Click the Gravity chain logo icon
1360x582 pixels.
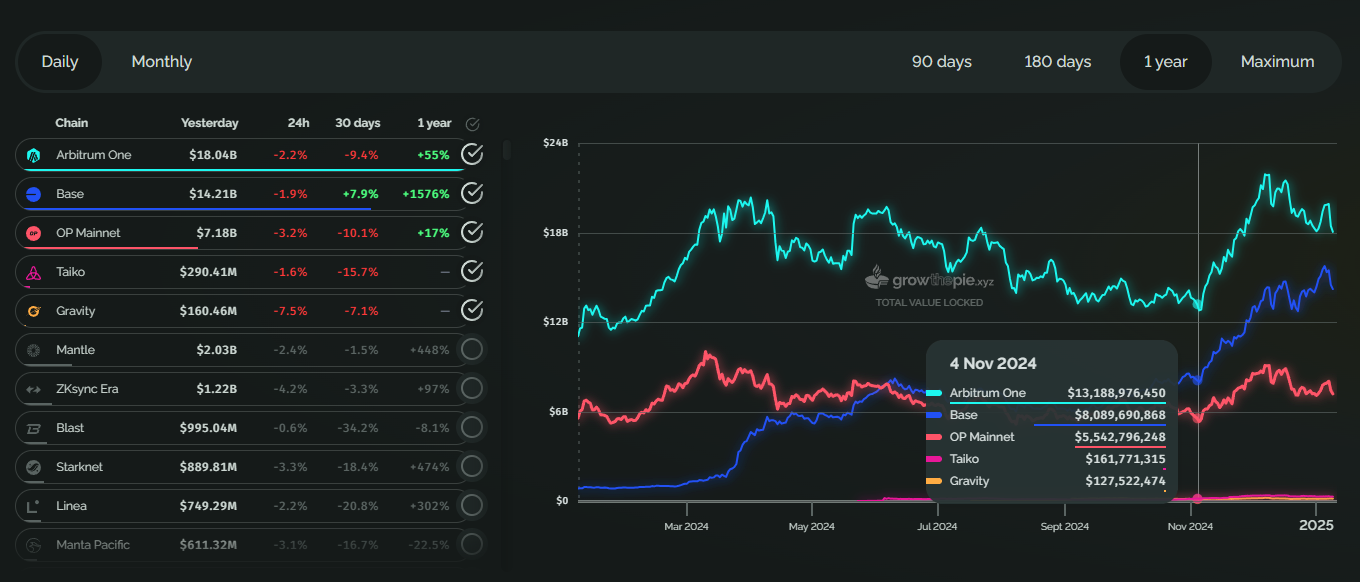33,311
